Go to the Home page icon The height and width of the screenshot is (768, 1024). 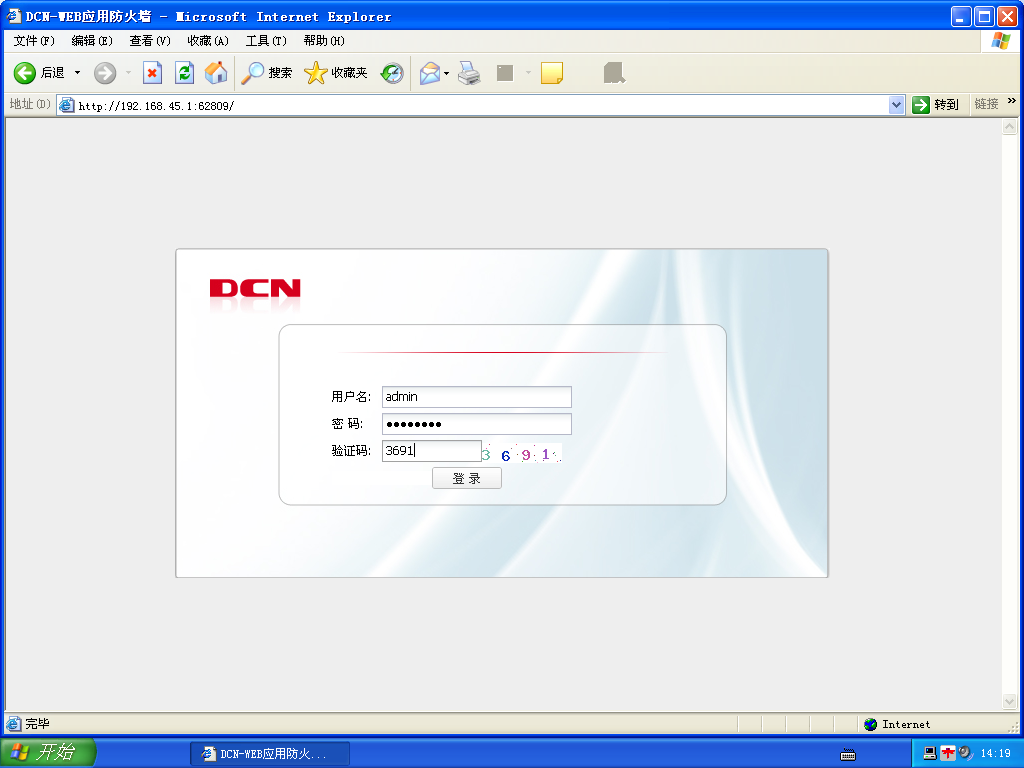(x=216, y=72)
